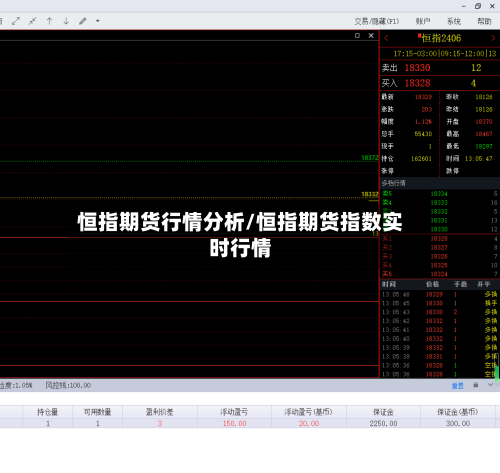Image resolution: width=500 pixels, height=473 pixels.
Task: Click the 价格 column header in trades list
Action: [432, 284]
